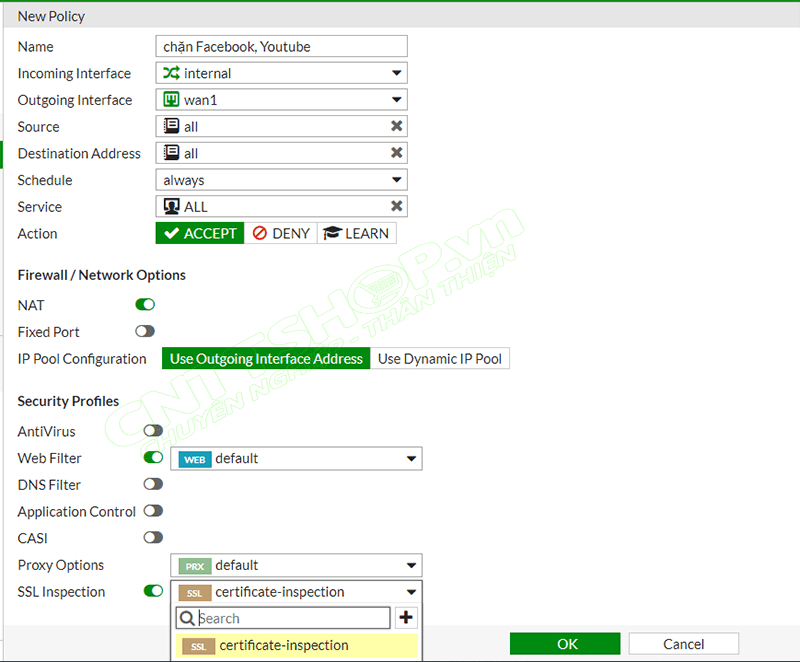Remove the Service "ALL" via X icon
Image resolution: width=800 pixels, height=662 pixels.
click(x=398, y=206)
